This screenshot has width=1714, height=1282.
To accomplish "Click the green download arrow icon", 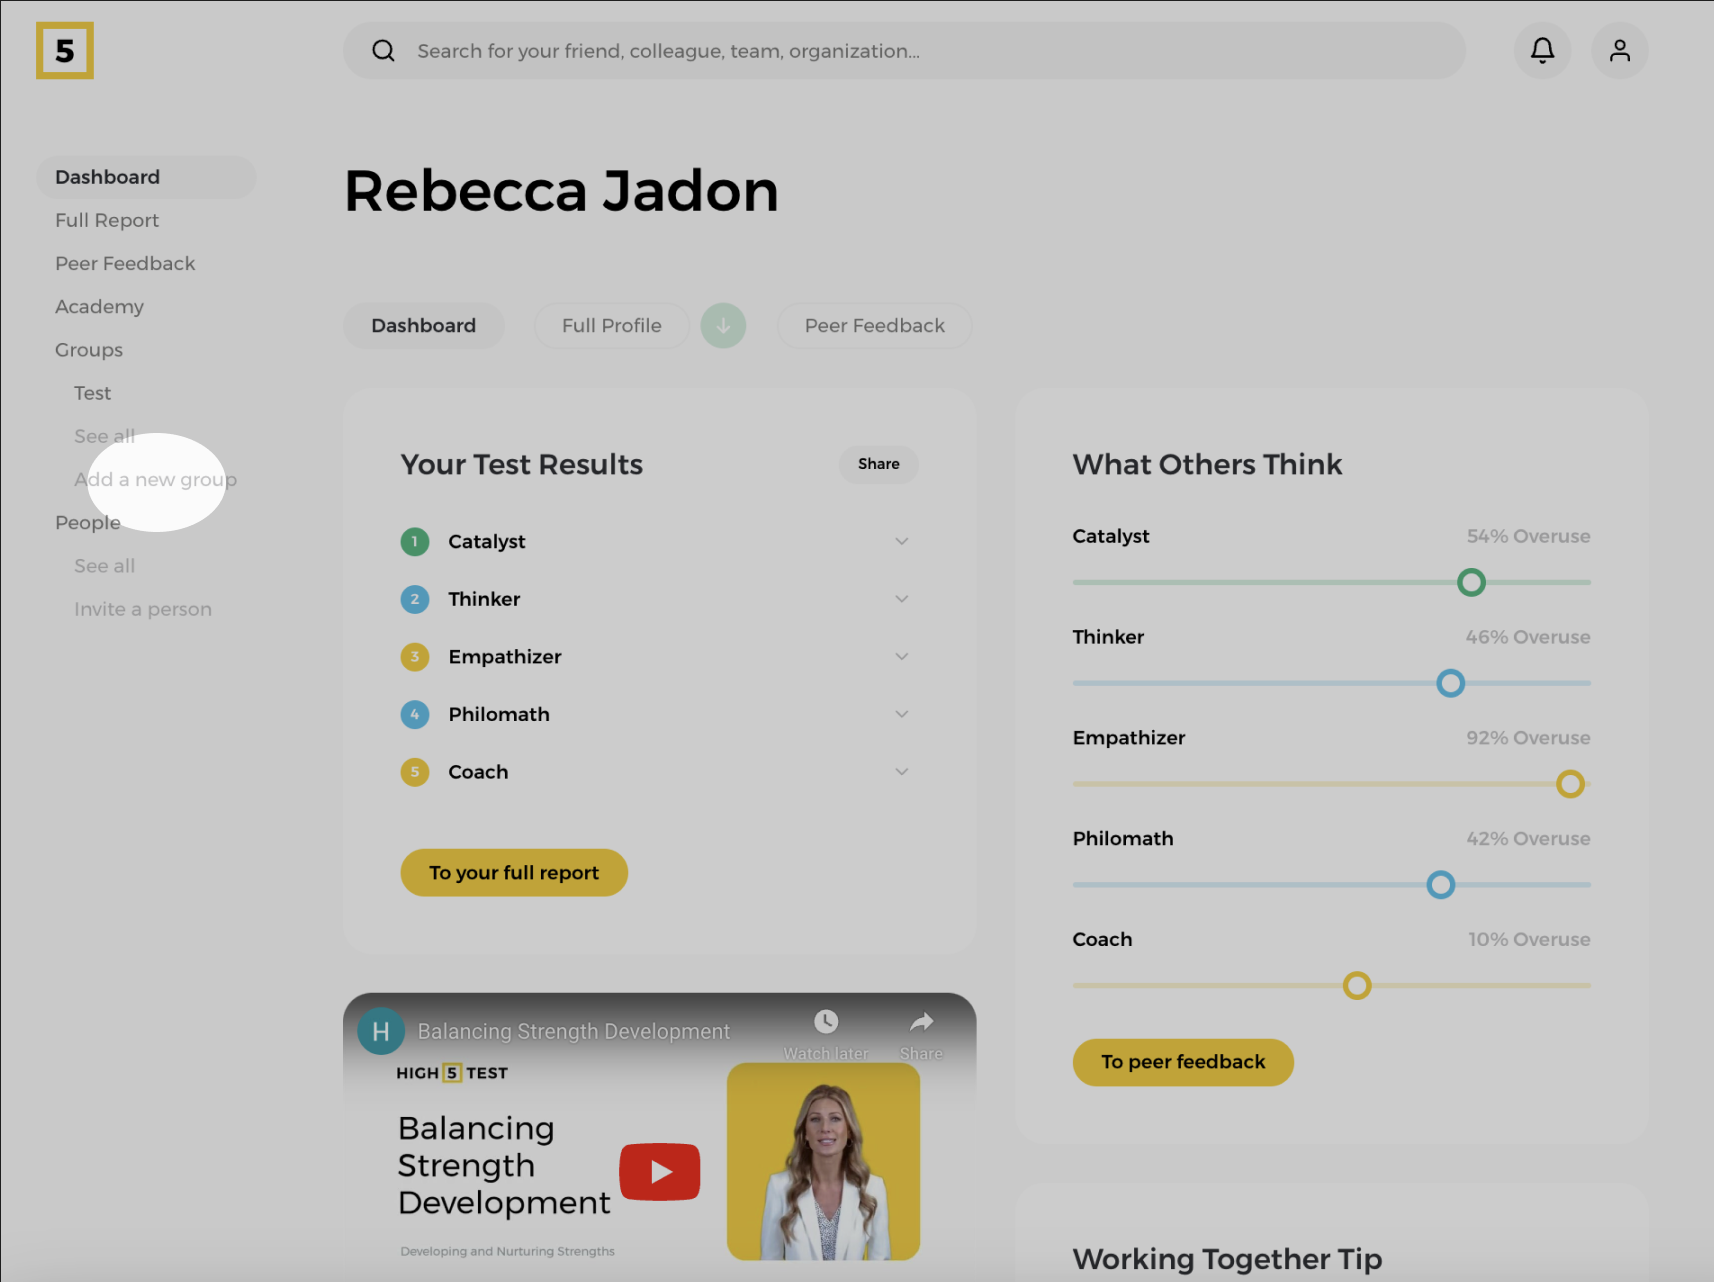I will 723,326.
